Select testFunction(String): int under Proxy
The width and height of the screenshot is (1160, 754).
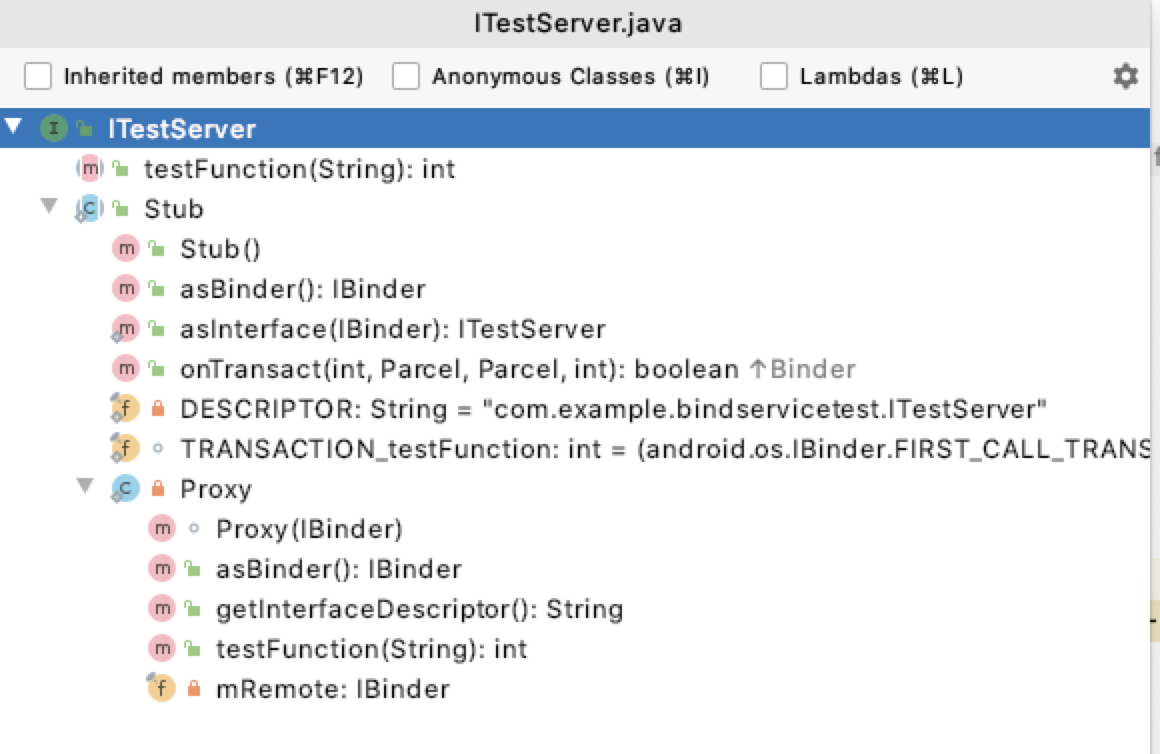pos(372,649)
